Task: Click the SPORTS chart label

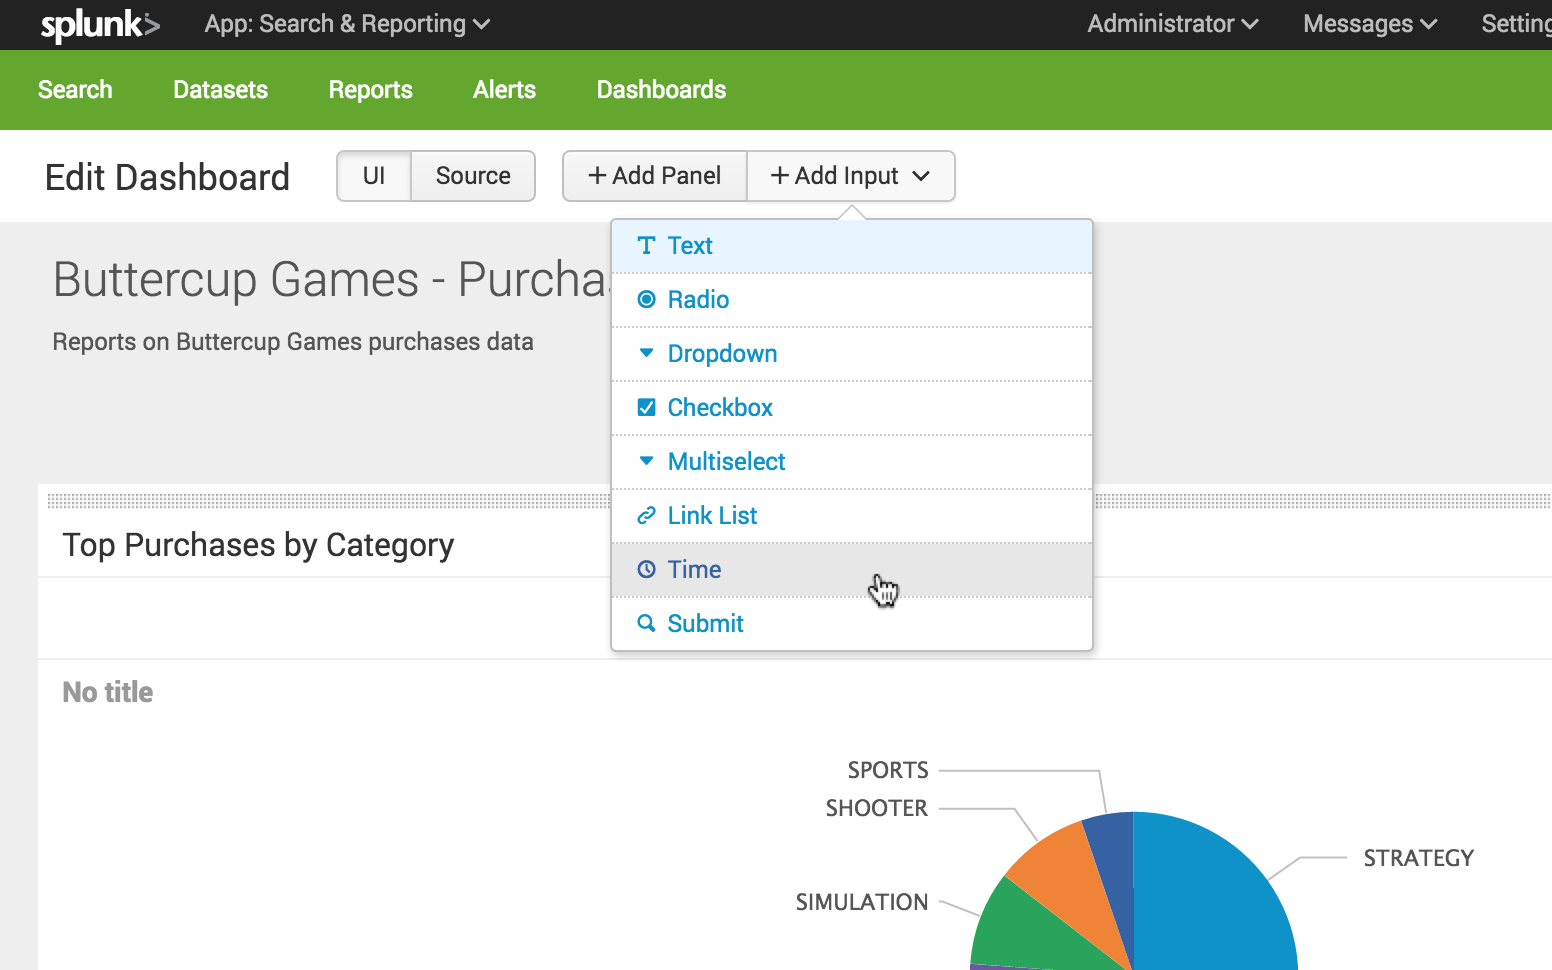Action: (x=888, y=770)
